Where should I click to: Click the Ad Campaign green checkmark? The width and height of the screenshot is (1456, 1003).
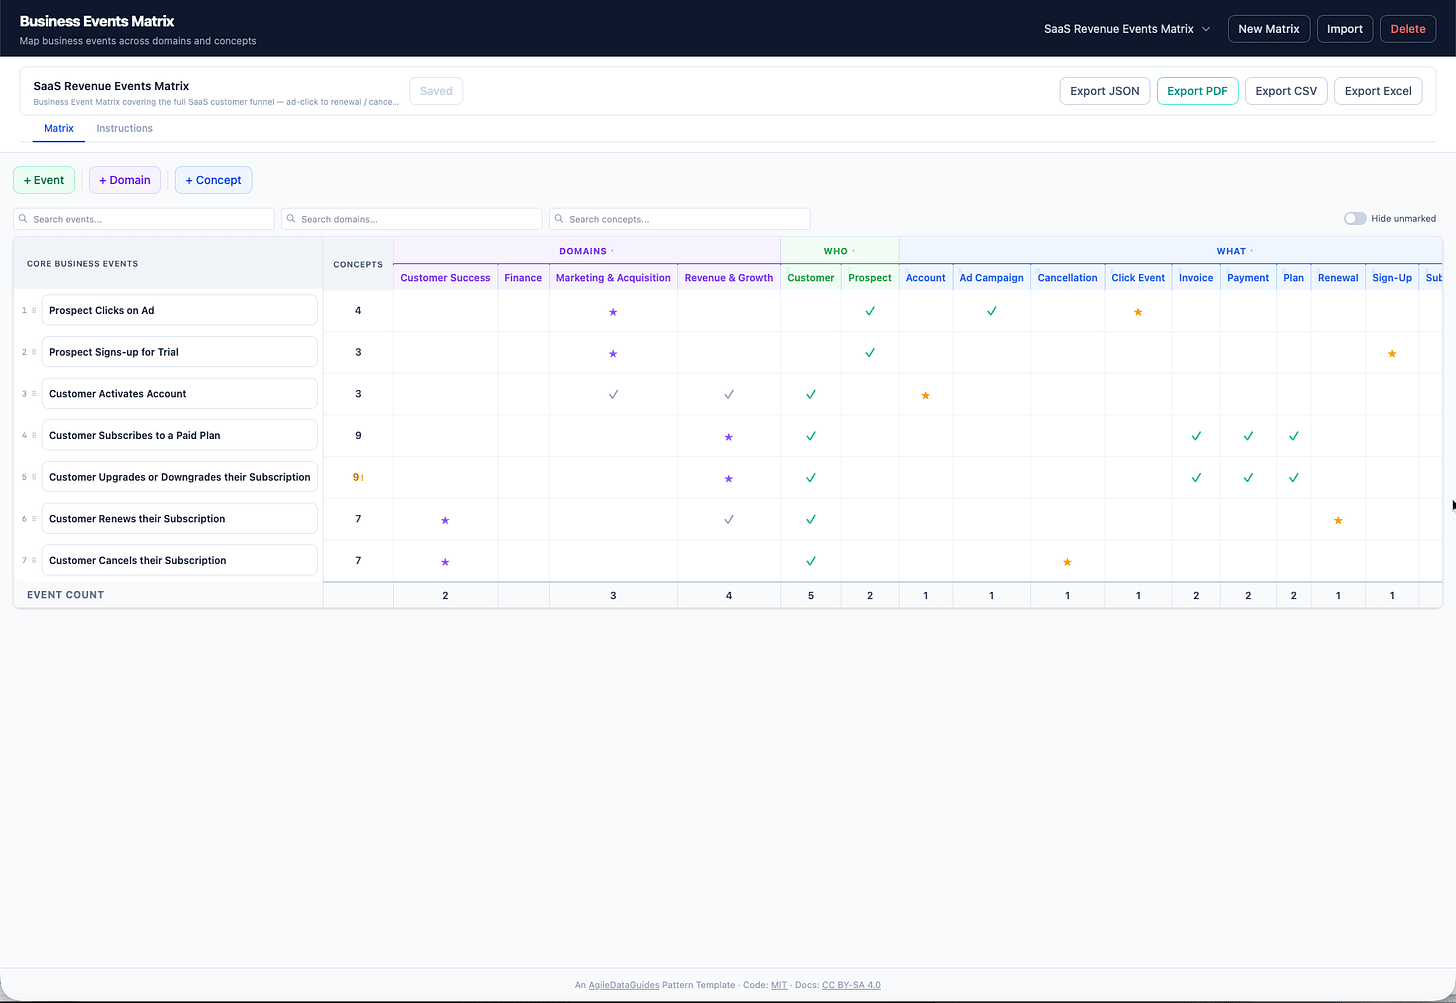point(992,311)
